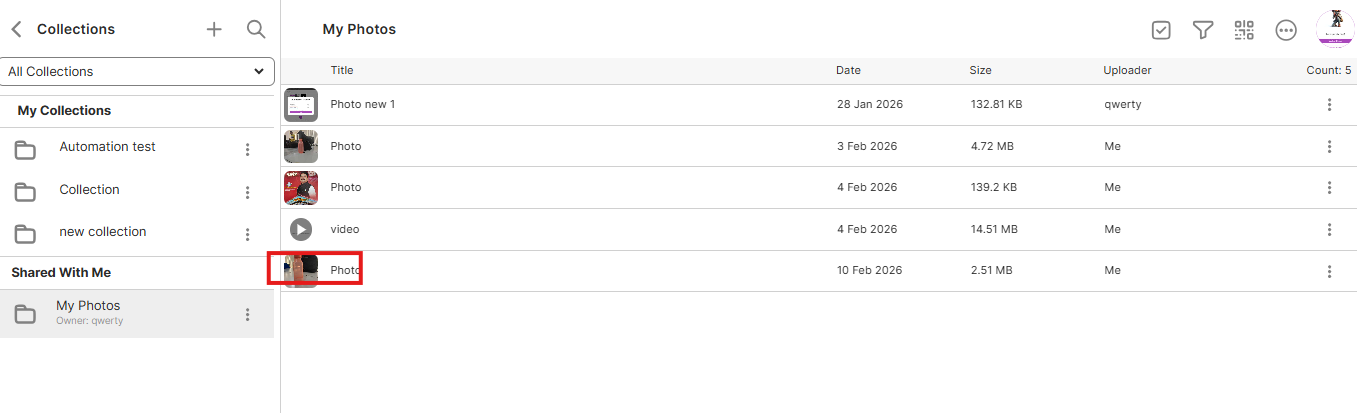Open options for the video row
This screenshot has height=413, width=1357.
pos(1329,230)
